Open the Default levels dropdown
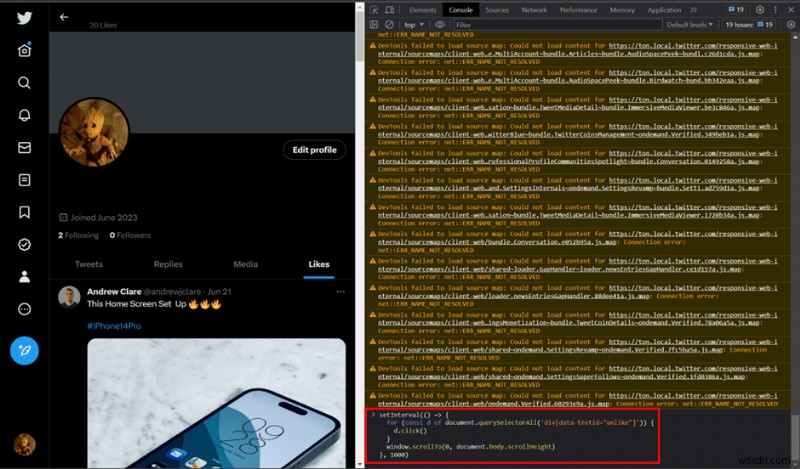The width and height of the screenshot is (800, 469). [x=689, y=24]
